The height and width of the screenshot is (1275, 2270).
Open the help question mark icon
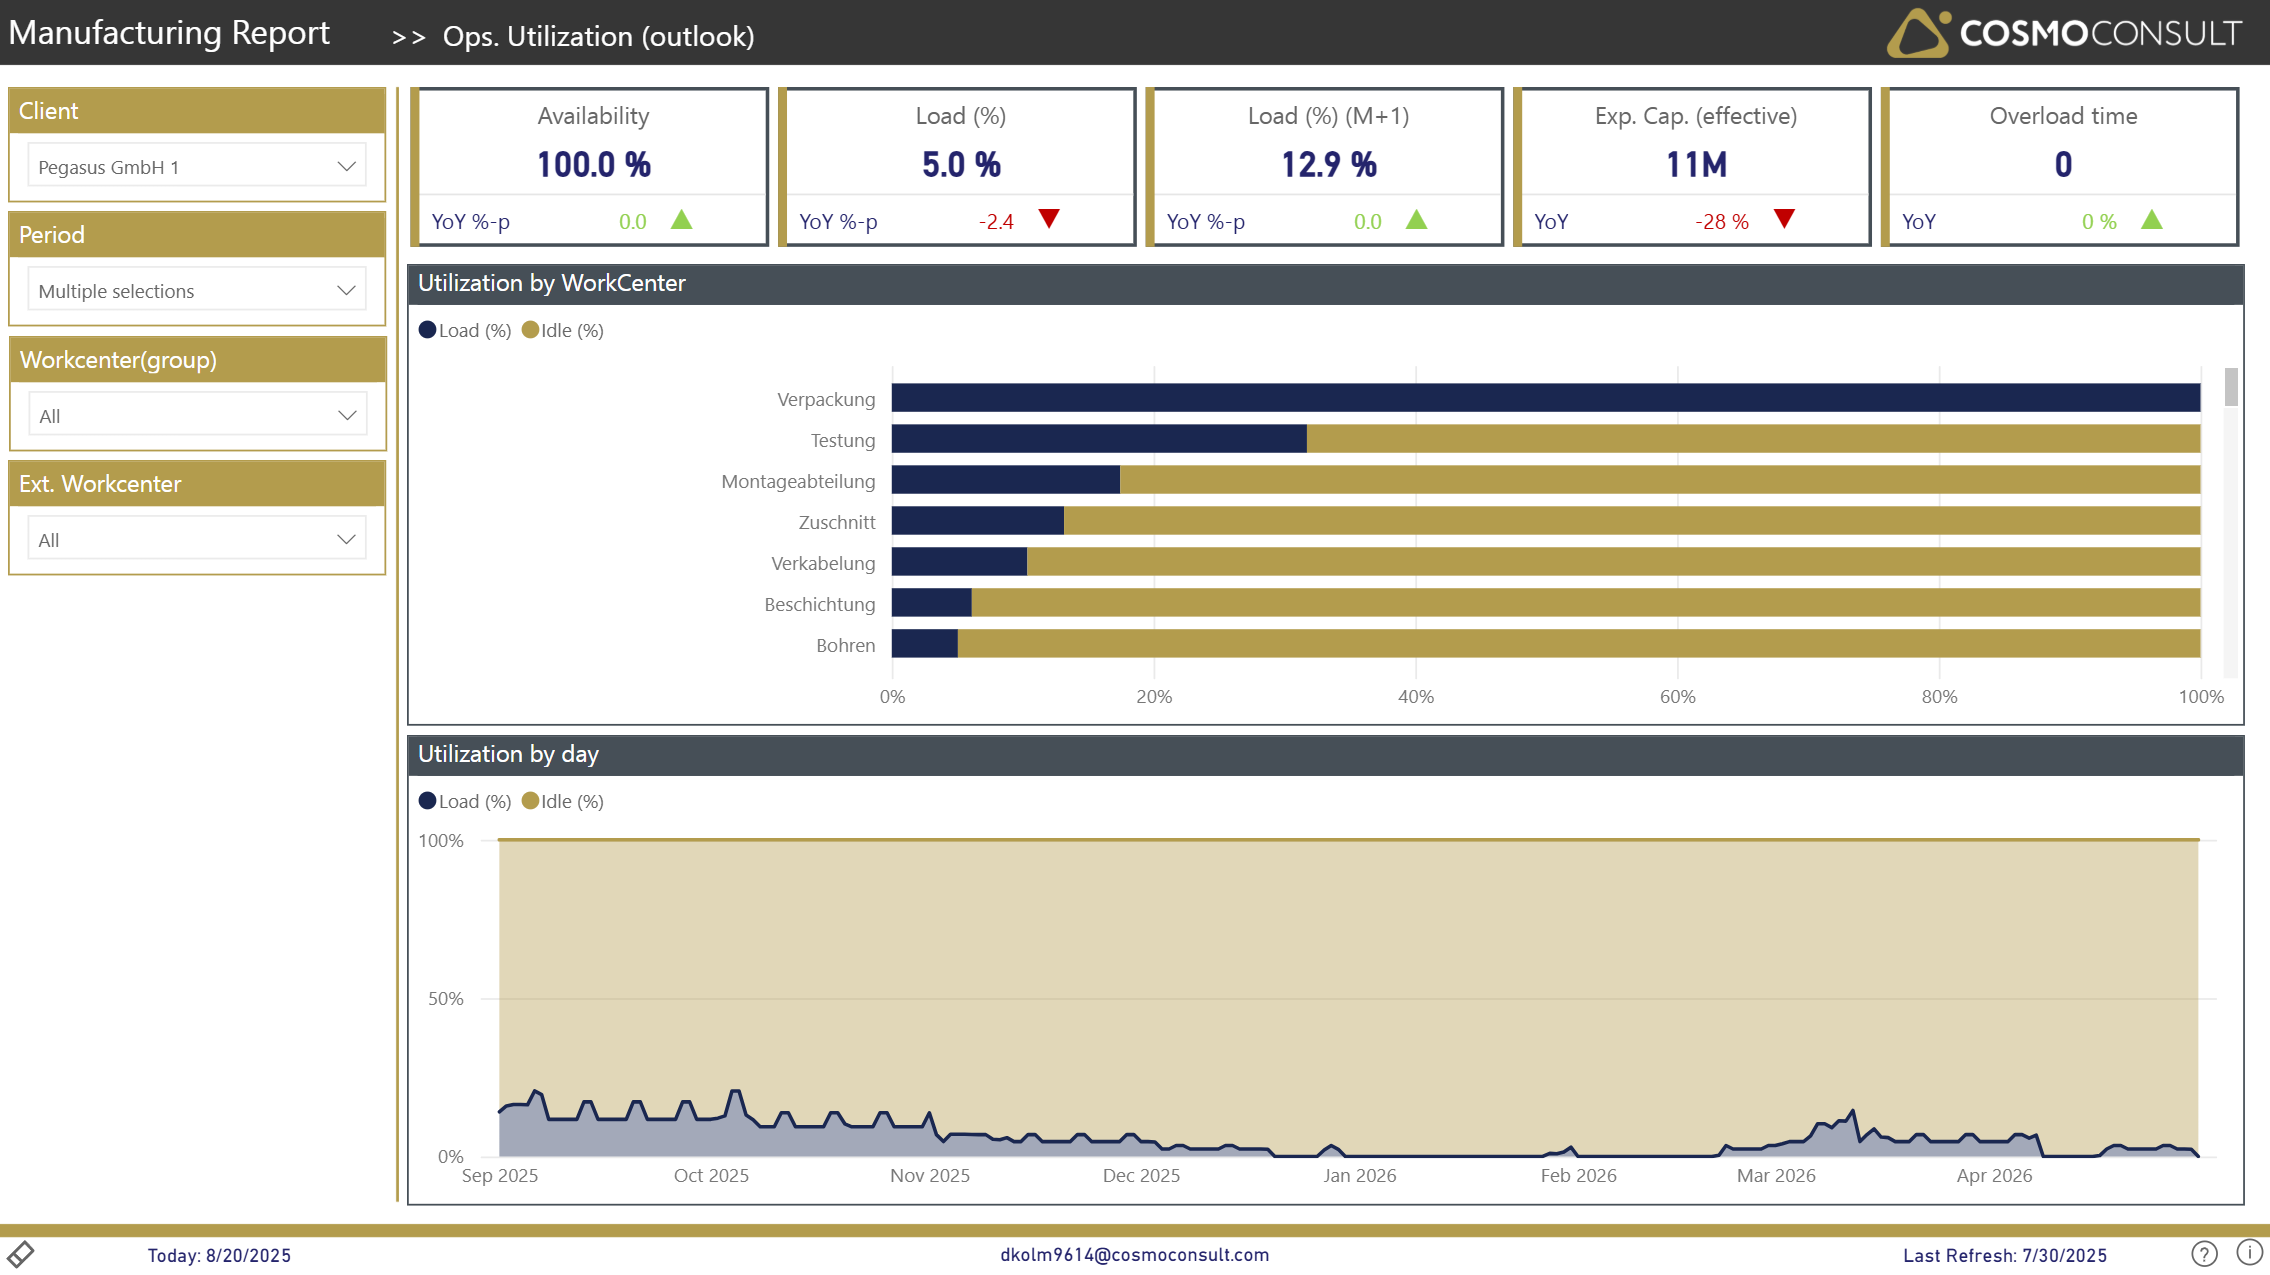[2204, 1253]
